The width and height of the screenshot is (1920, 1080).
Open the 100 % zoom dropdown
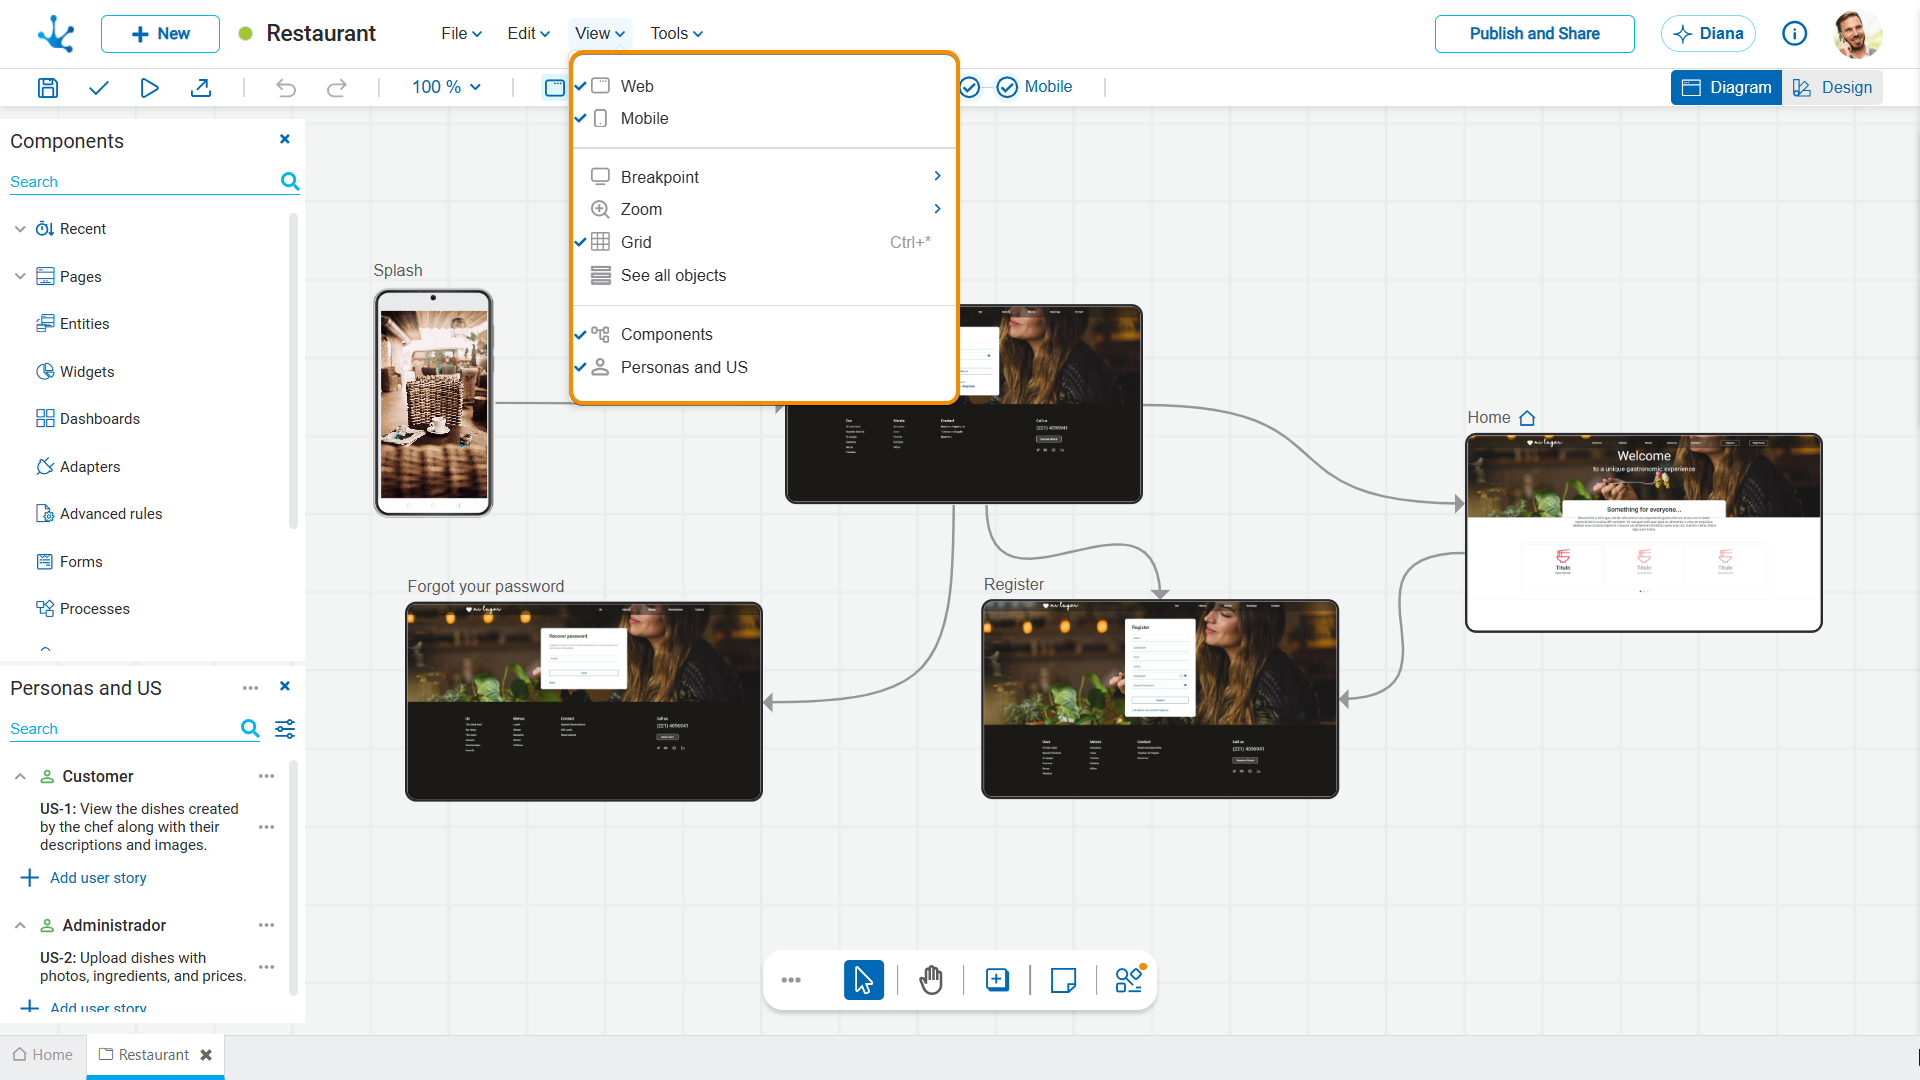[446, 87]
